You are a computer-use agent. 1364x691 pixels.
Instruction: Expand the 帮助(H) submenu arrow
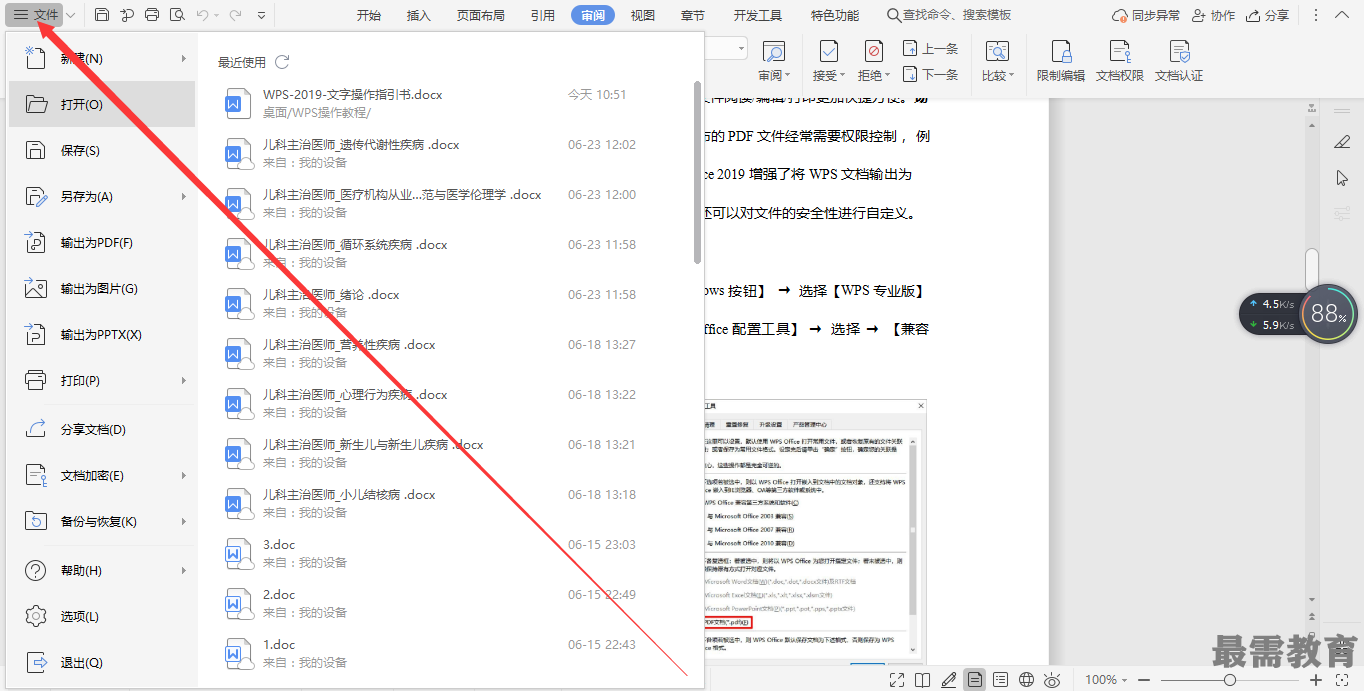point(184,570)
